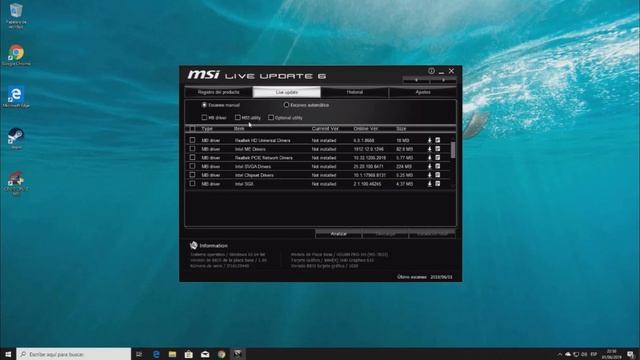This screenshot has width=640, height=360.
Task: Click the Descargar button
Action: coord(385,234)
